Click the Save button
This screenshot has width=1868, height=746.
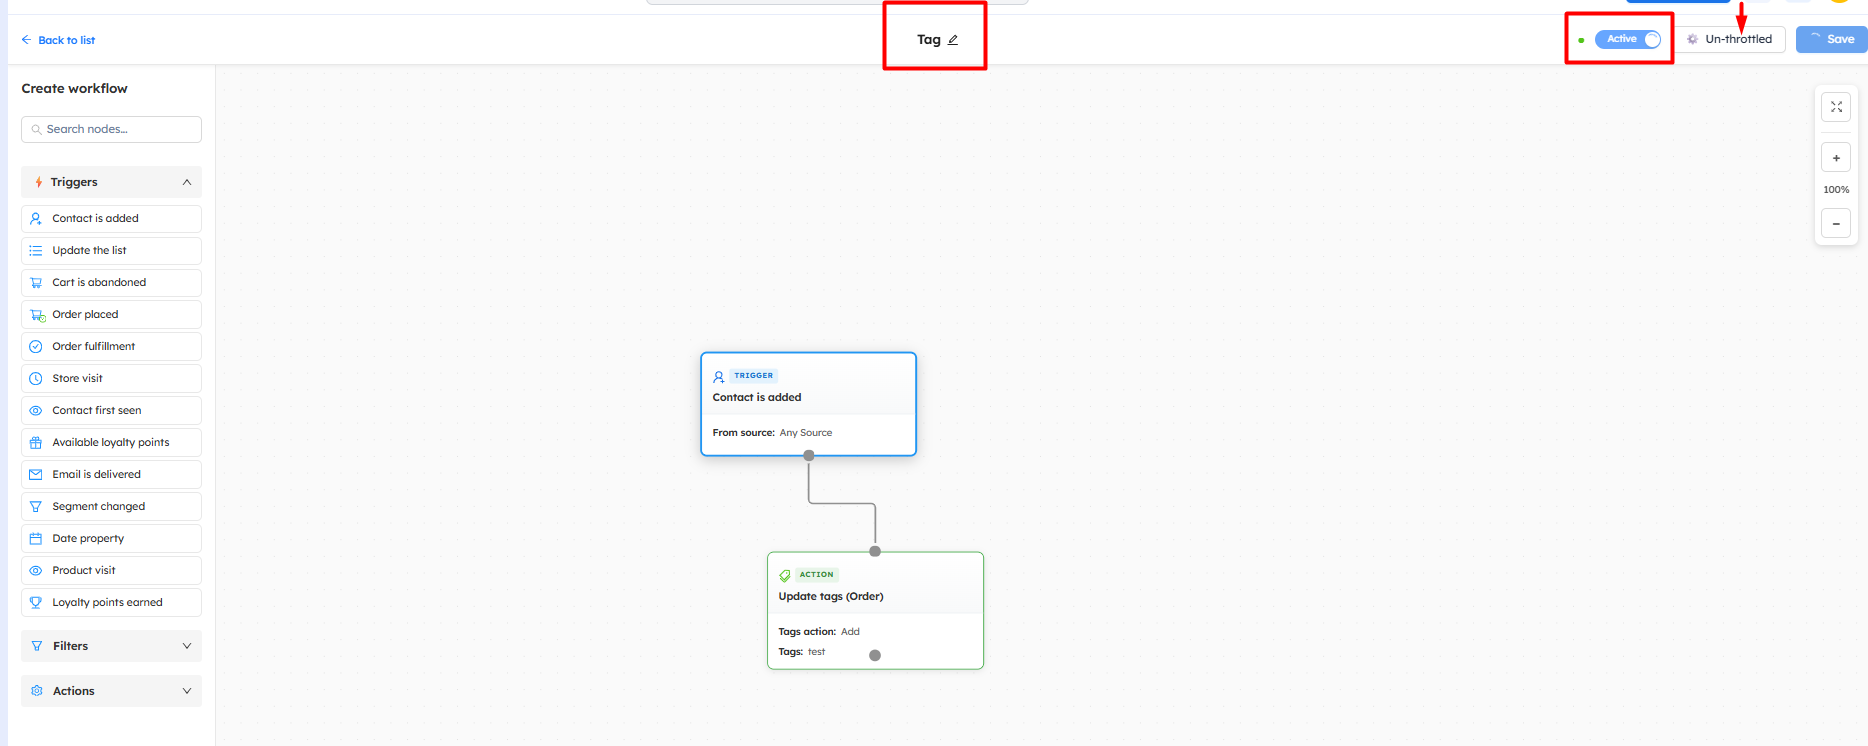tap(1832, 39)
